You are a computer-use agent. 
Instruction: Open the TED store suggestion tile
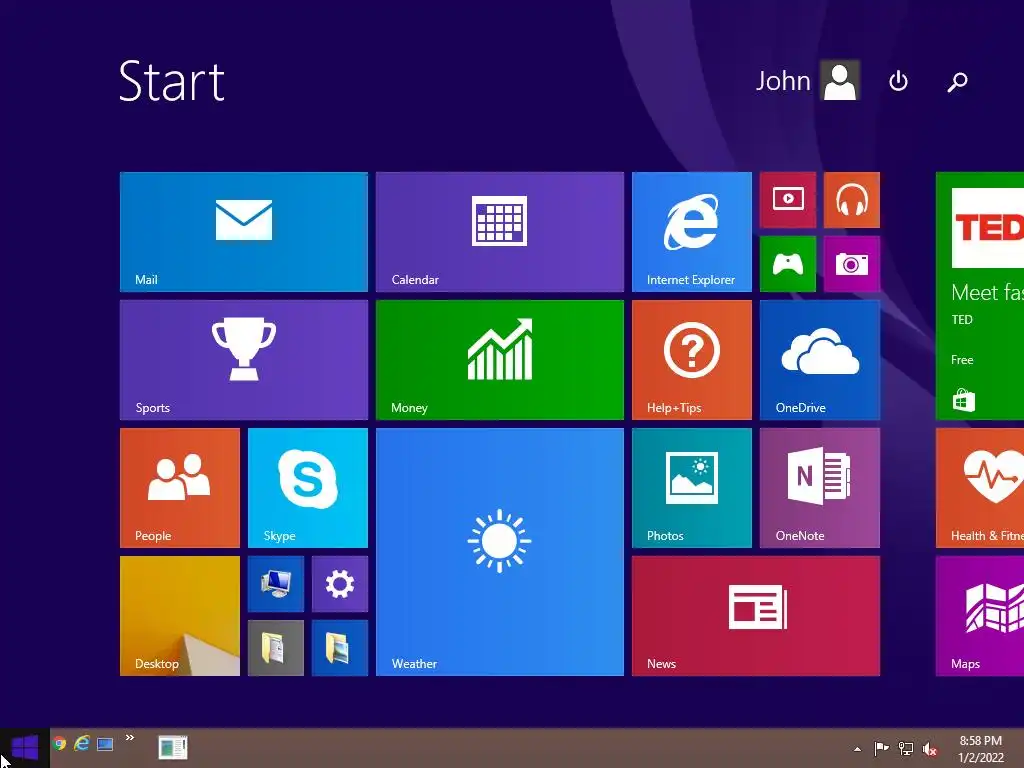pyautogui.click(x=980, y=296)
